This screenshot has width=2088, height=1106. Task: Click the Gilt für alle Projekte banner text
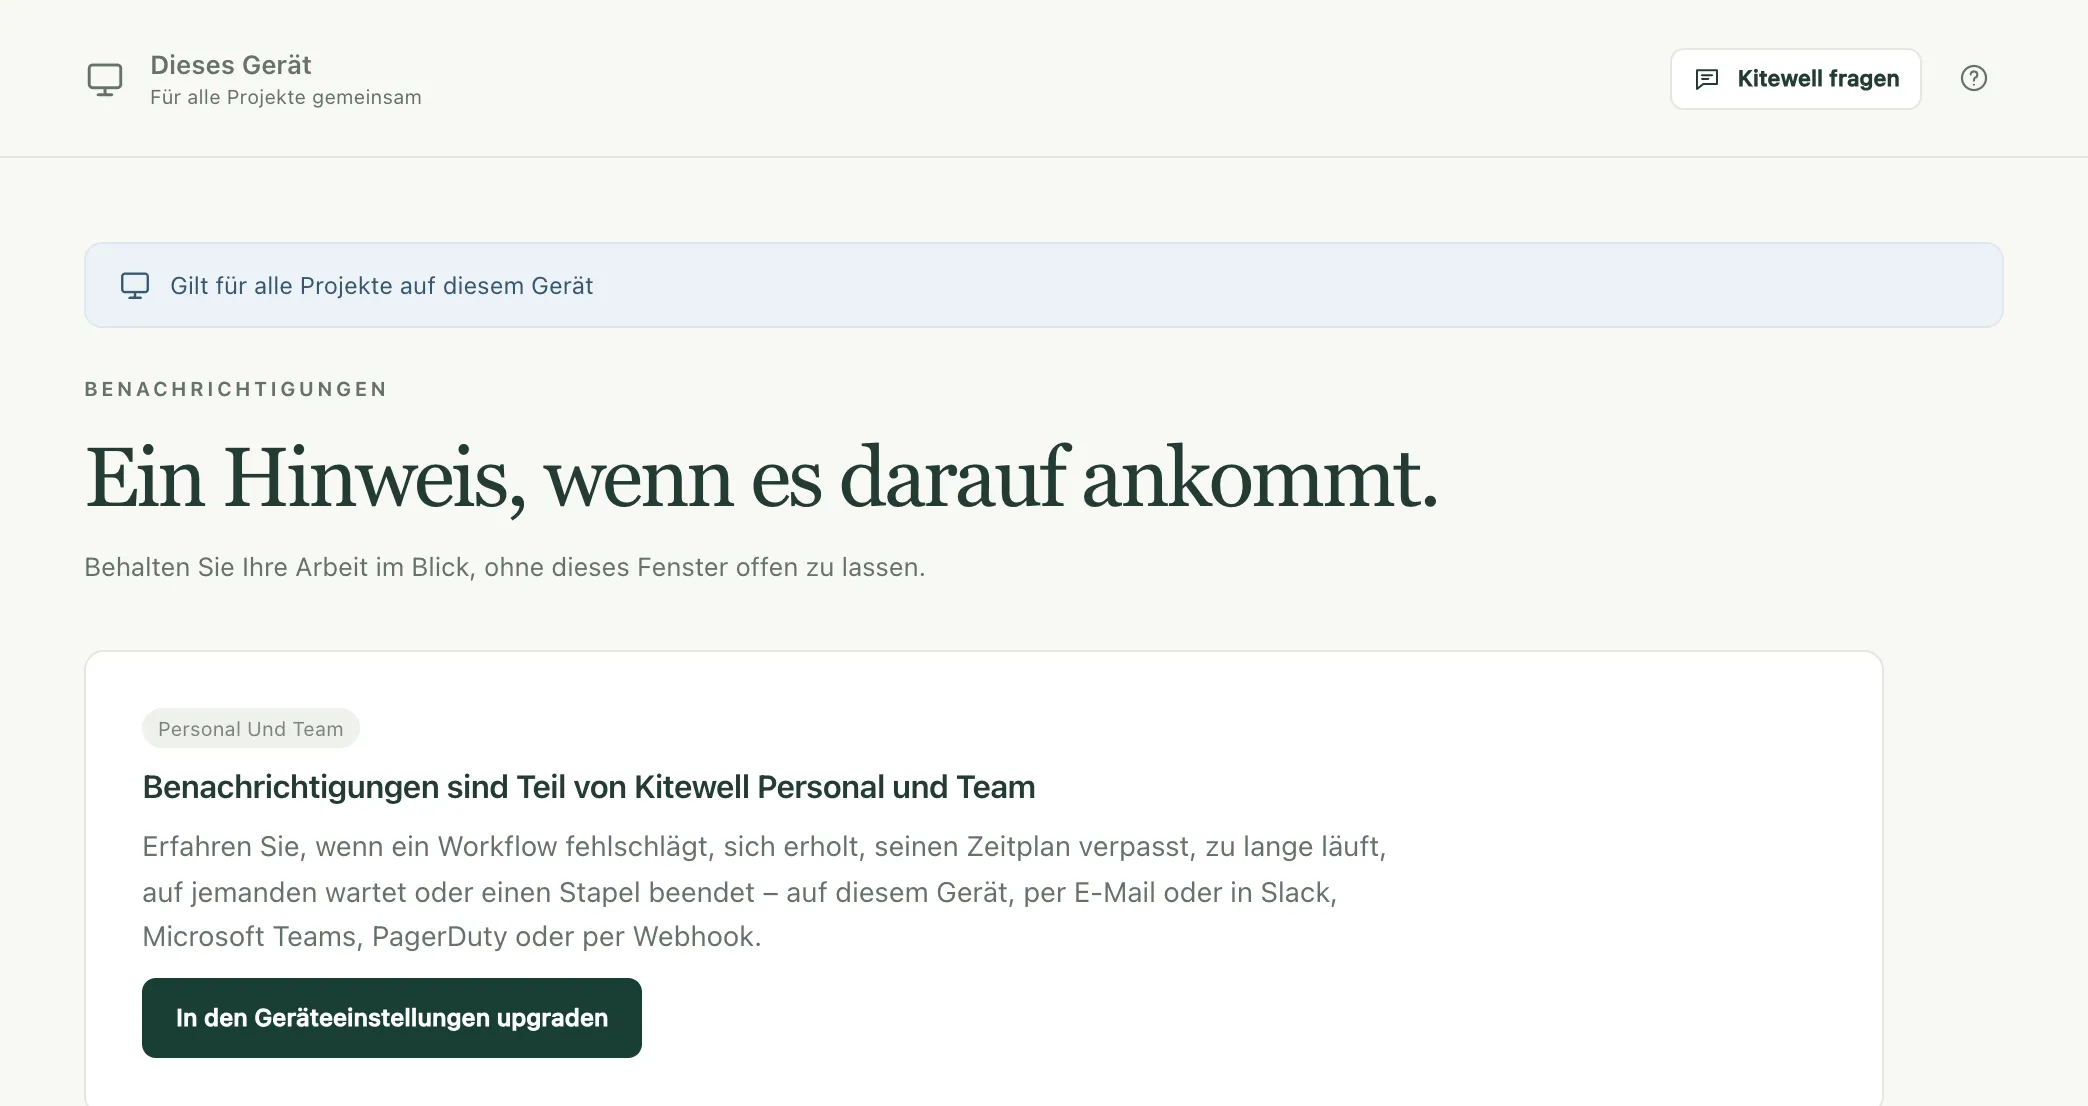click(381, 286)
